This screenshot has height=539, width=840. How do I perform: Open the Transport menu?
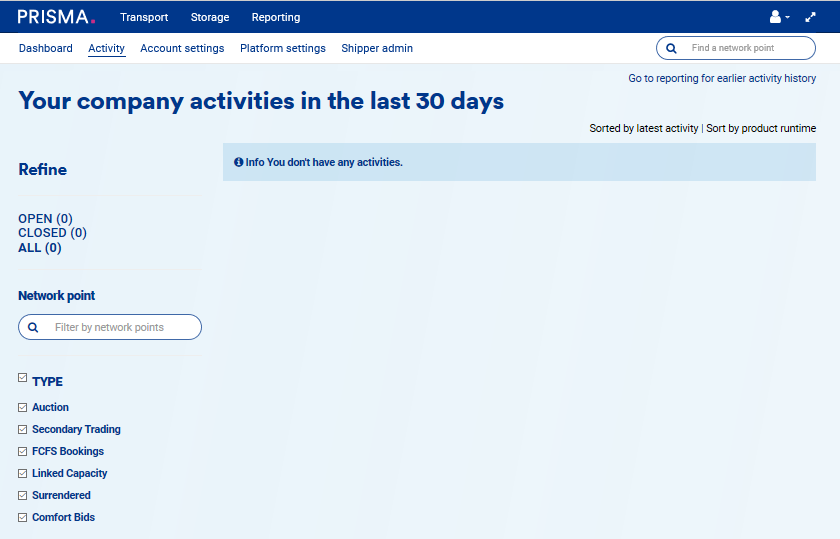(144, 17)
